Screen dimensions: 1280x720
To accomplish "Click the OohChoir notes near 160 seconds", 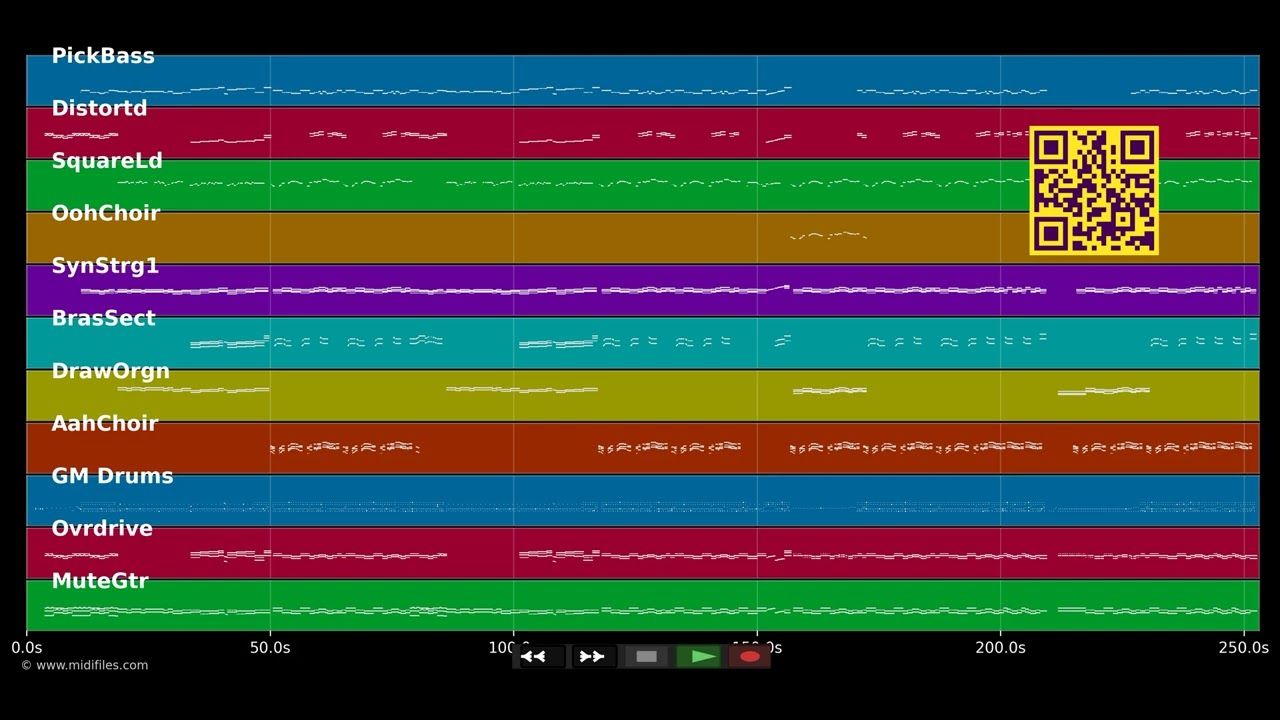I will pos(828,236).
